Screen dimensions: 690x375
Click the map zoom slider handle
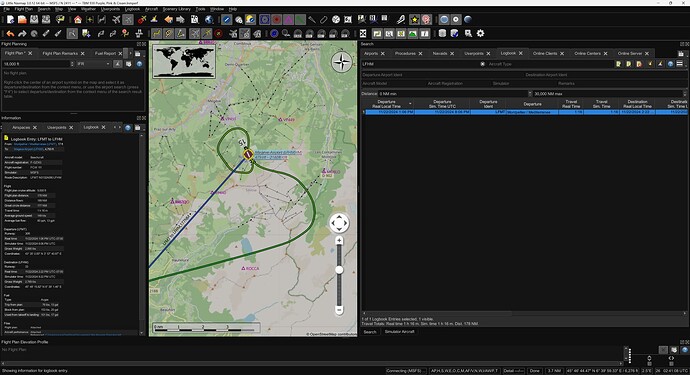[339, 270]
